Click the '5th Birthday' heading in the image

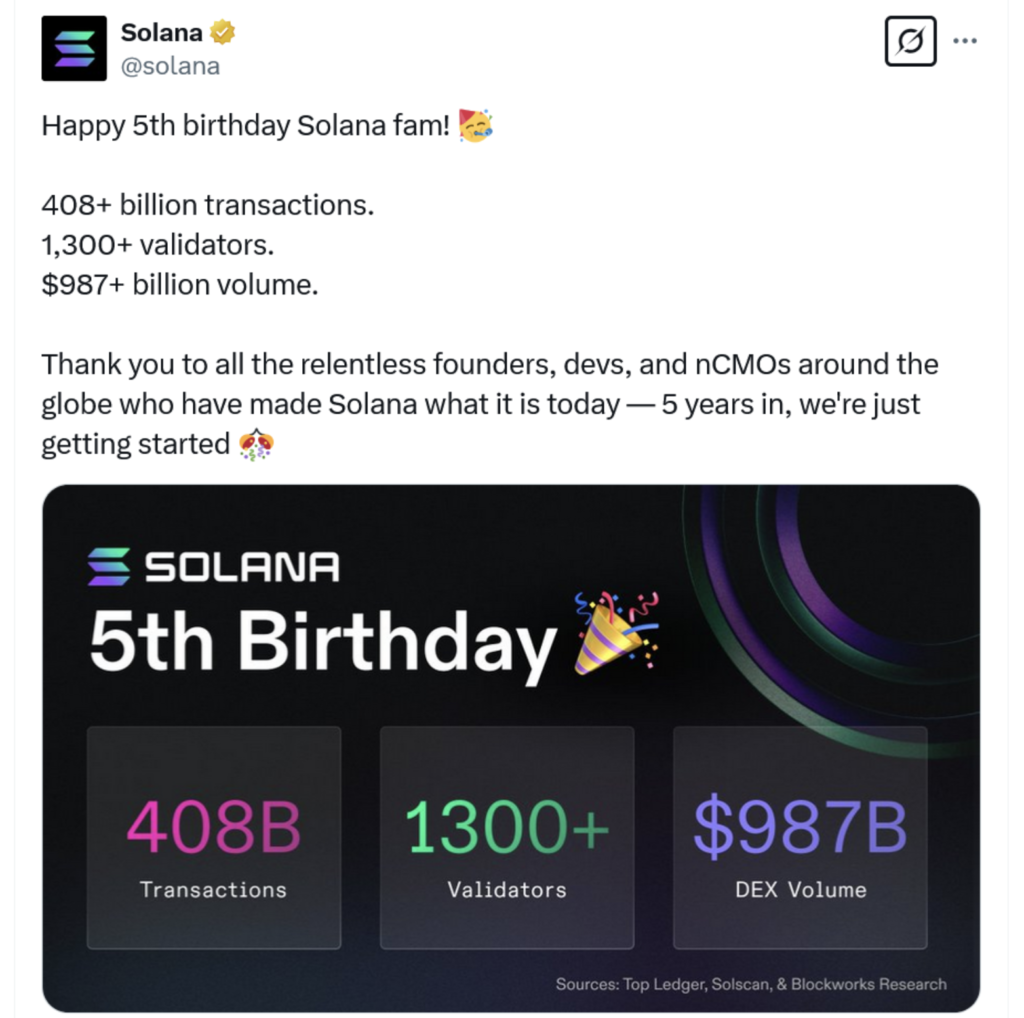click(322, 640)
